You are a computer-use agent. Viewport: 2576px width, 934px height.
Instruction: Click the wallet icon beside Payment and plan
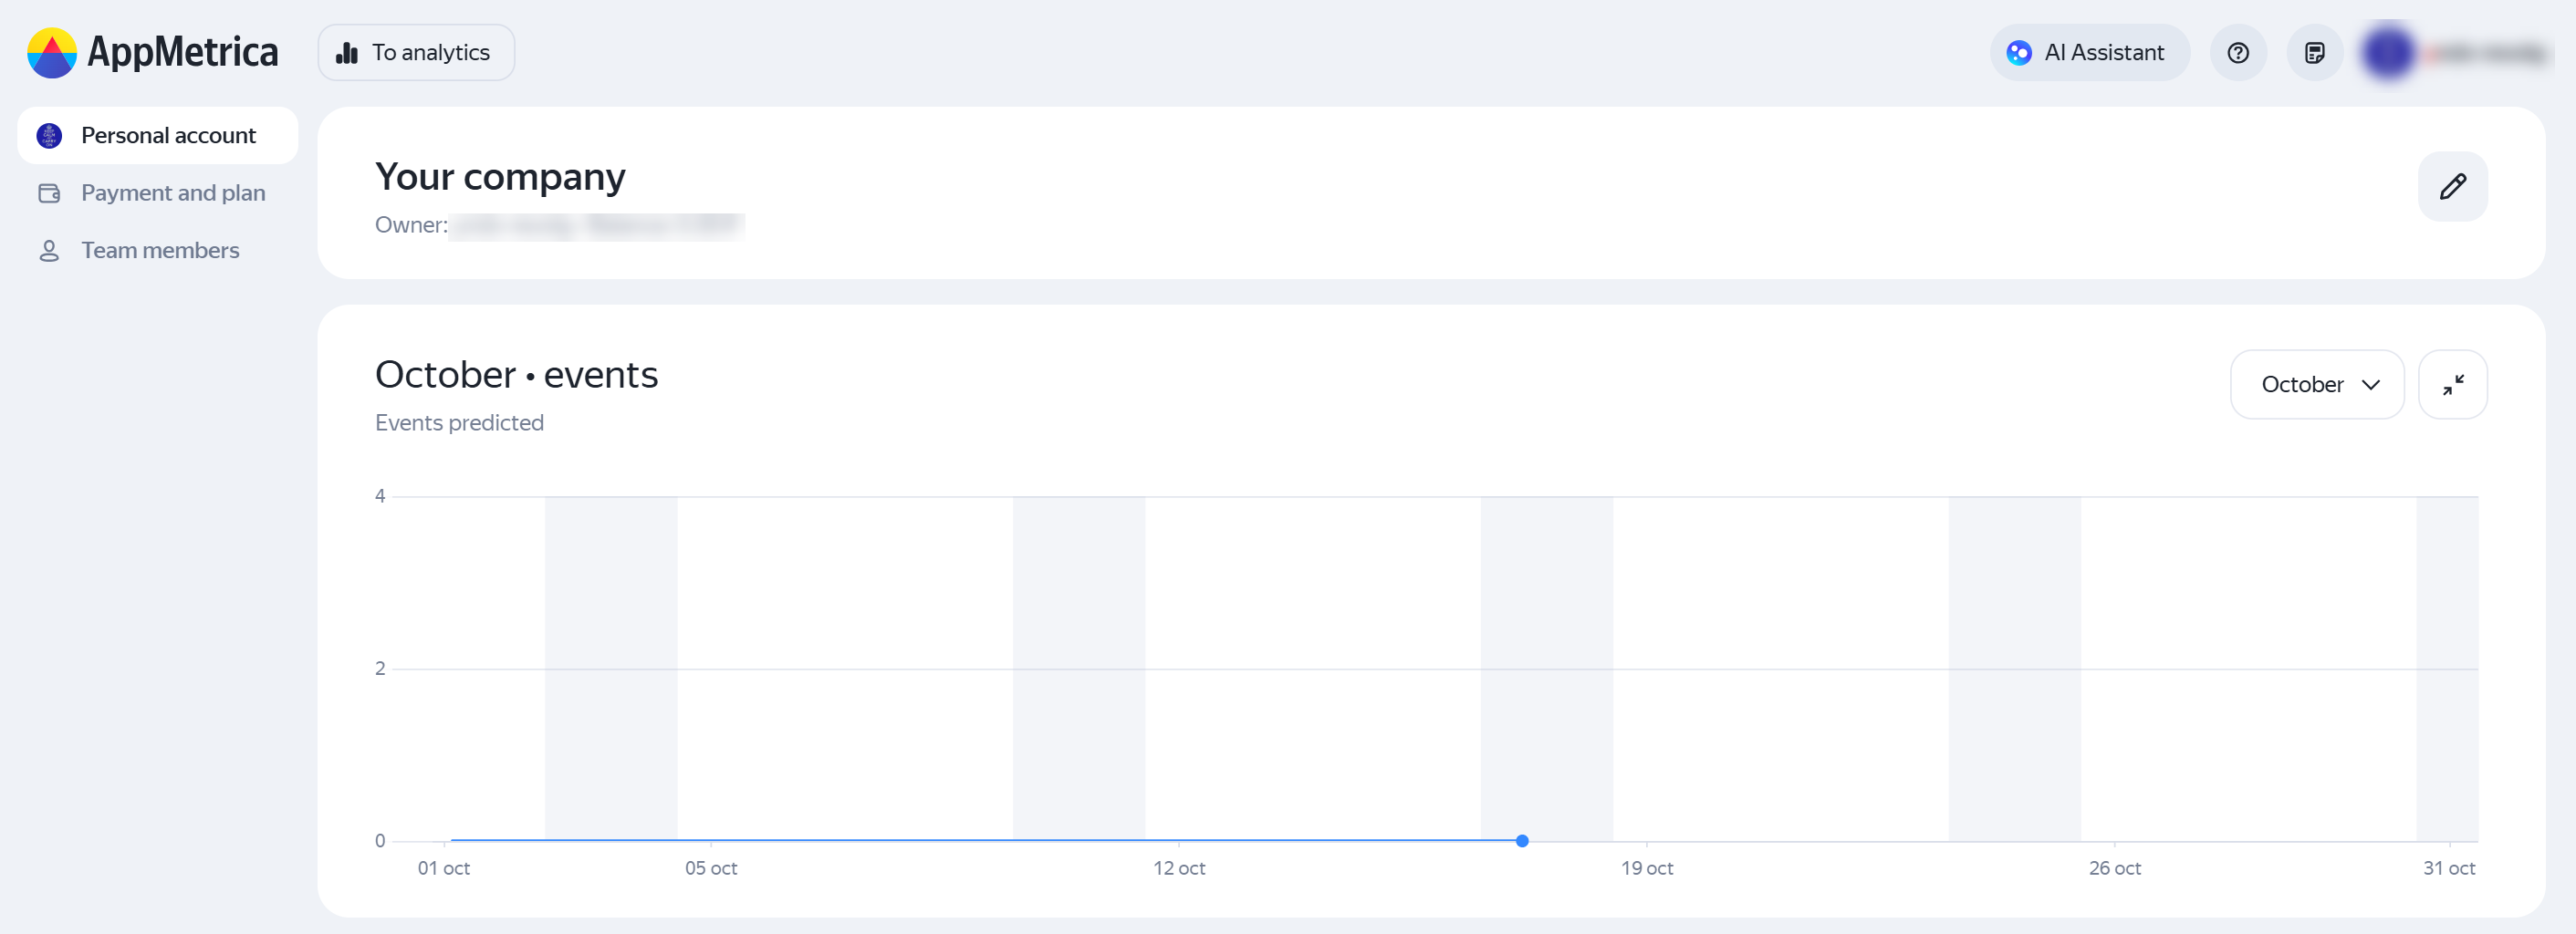coord(49,193)
